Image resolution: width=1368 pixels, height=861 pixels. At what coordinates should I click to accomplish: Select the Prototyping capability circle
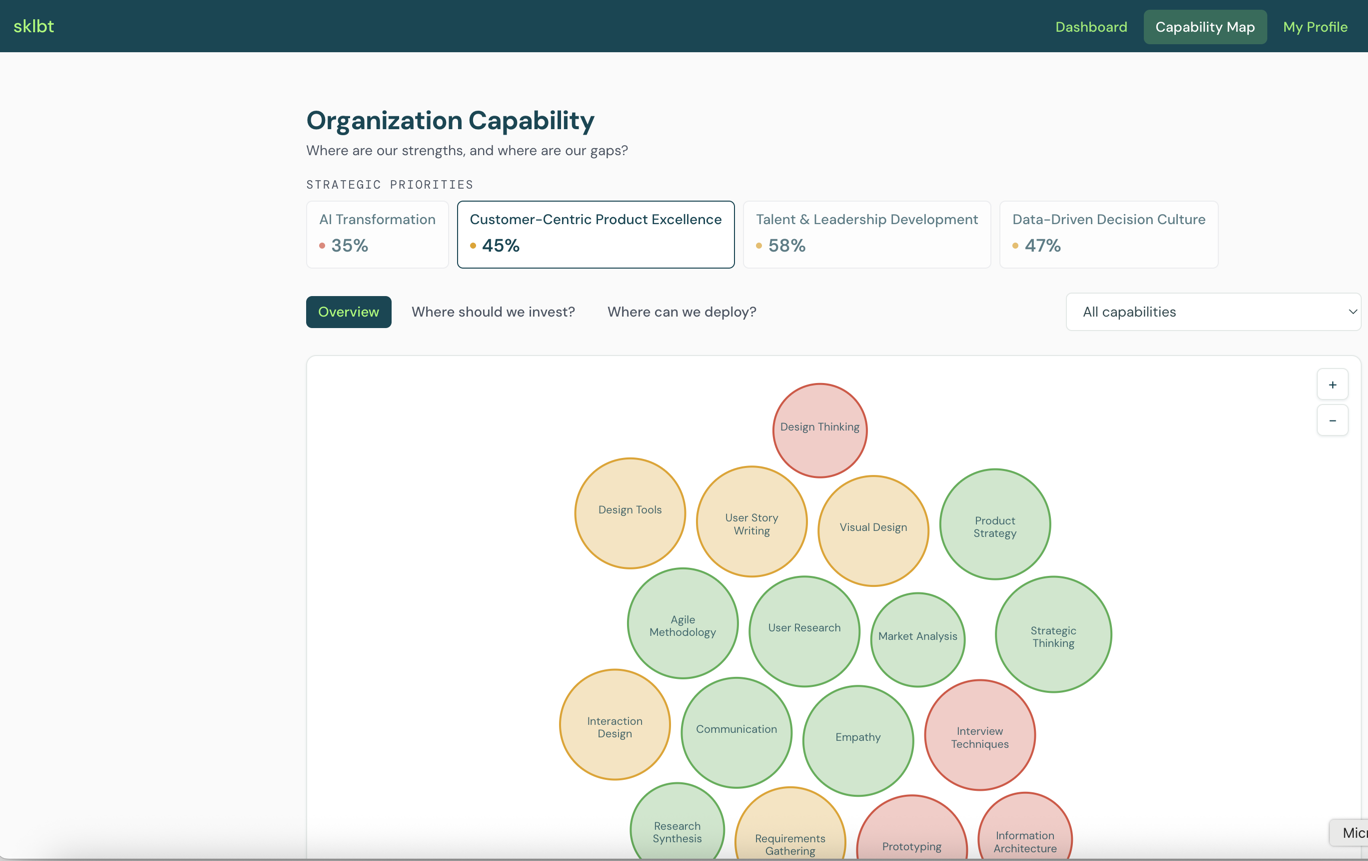(x=912, y=845)
